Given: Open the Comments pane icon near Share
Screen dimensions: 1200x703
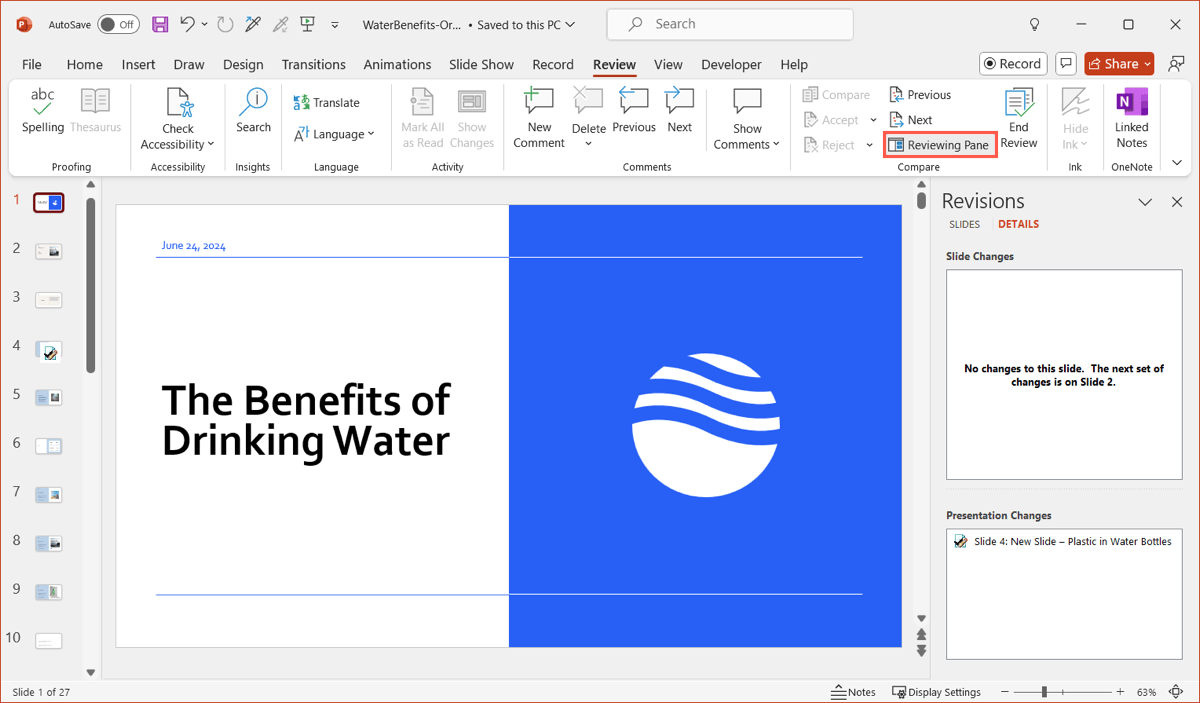Looking at the screenshot, I should (x=1066, y=64).
